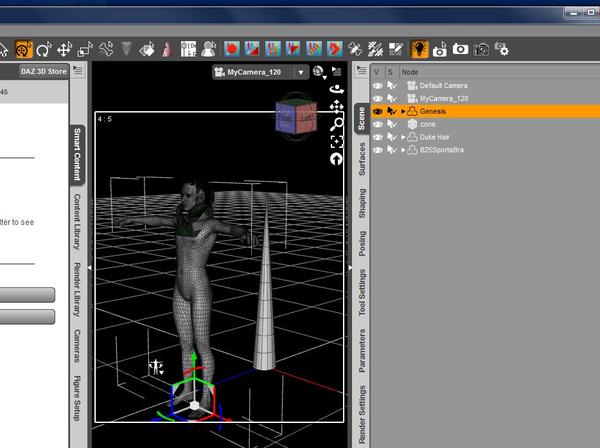Image resolution: width=600 pixels, height=448 pixels.
Task: Hide Duke Hair using its eye icon
Action: [x=378, y=137]
